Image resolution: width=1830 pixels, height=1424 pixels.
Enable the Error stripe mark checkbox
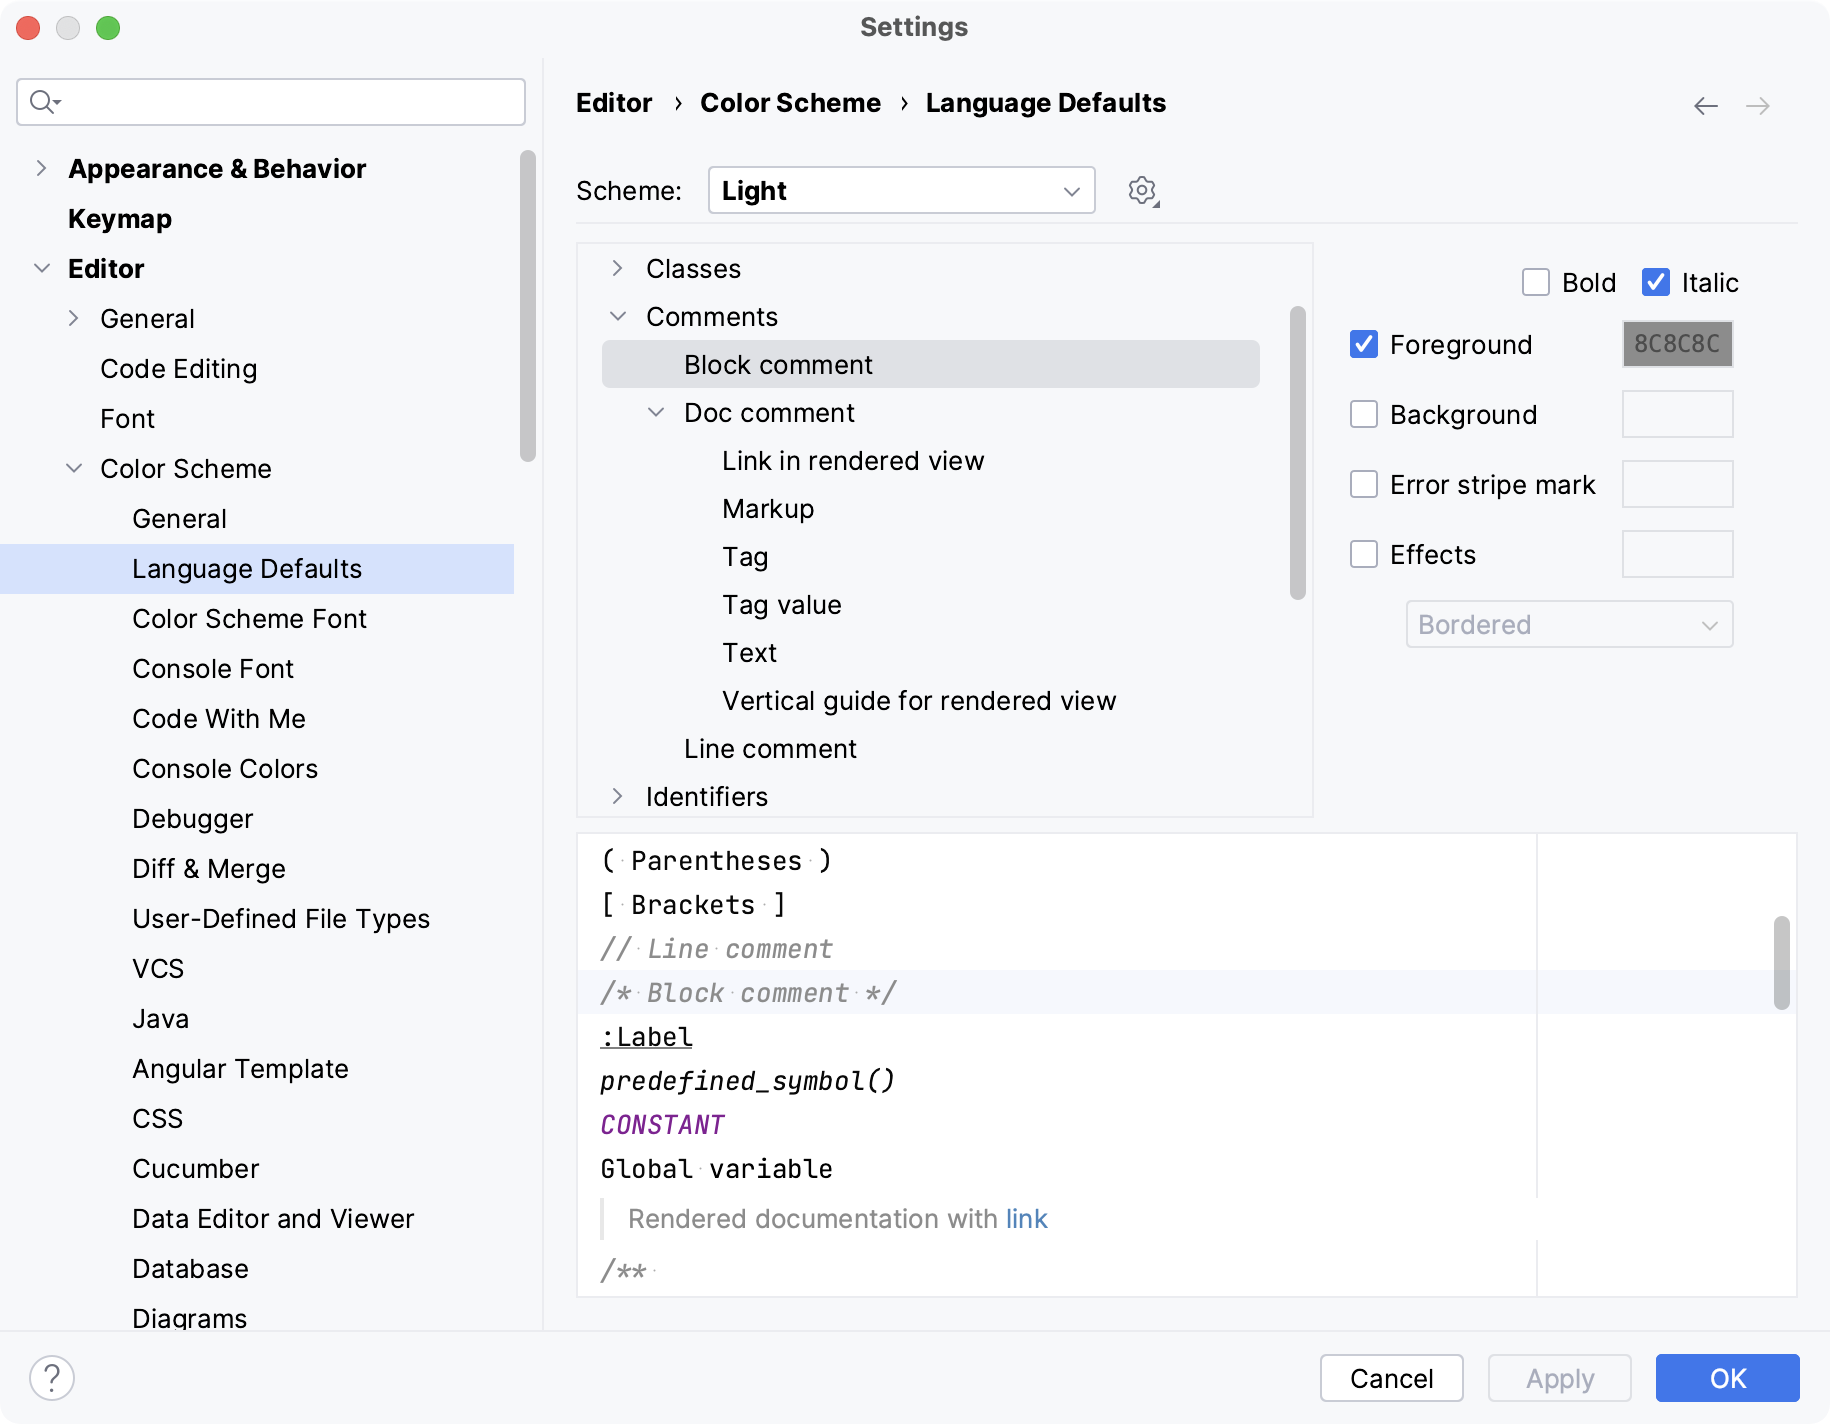[1364, 484]
